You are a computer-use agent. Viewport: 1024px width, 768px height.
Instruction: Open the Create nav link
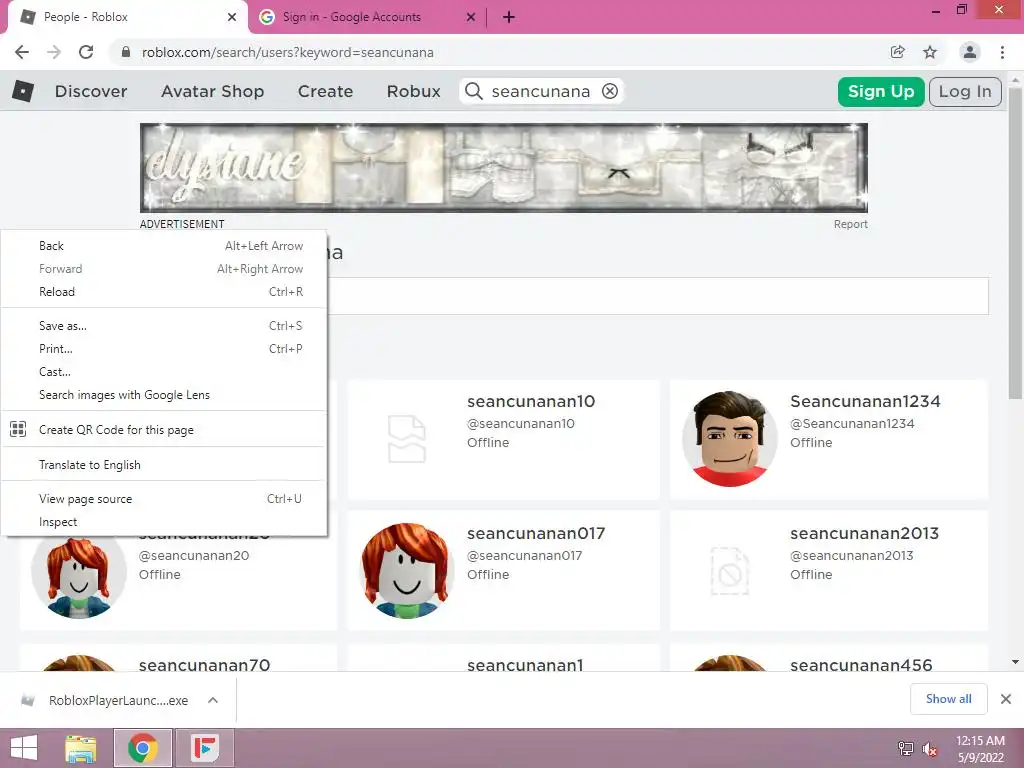325,91
